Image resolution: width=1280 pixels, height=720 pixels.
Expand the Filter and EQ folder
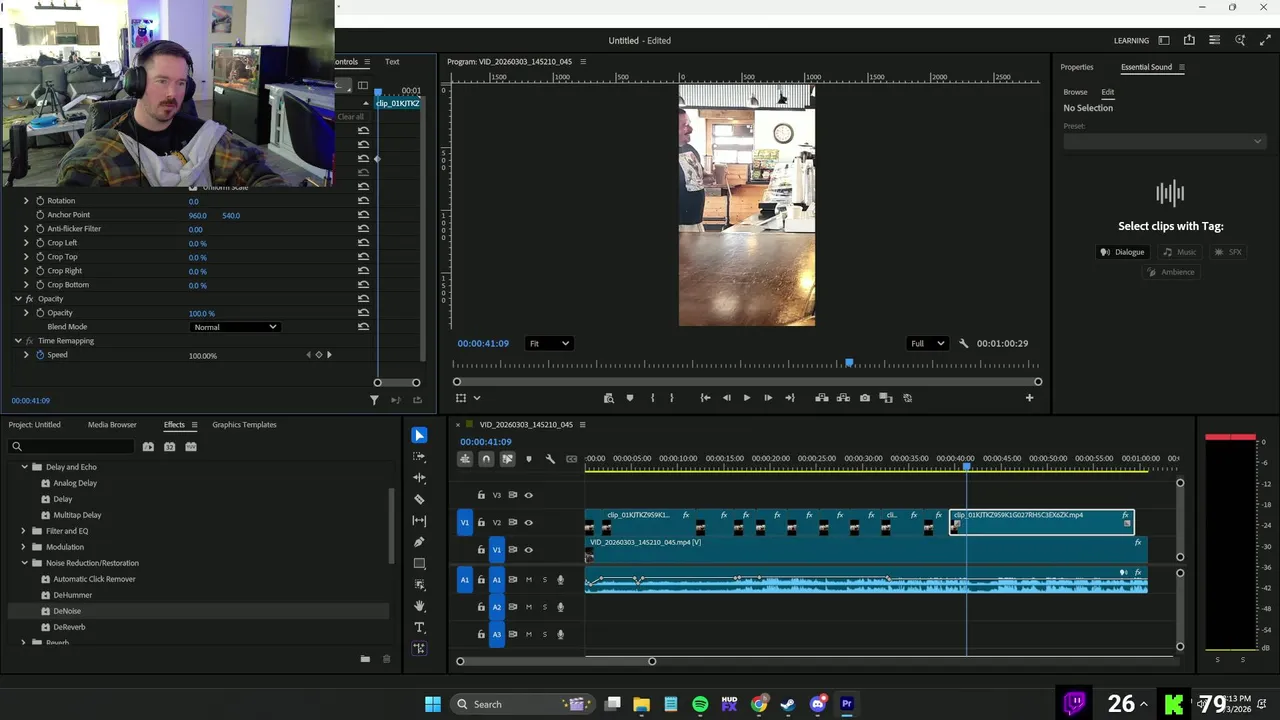pos(24,531)
